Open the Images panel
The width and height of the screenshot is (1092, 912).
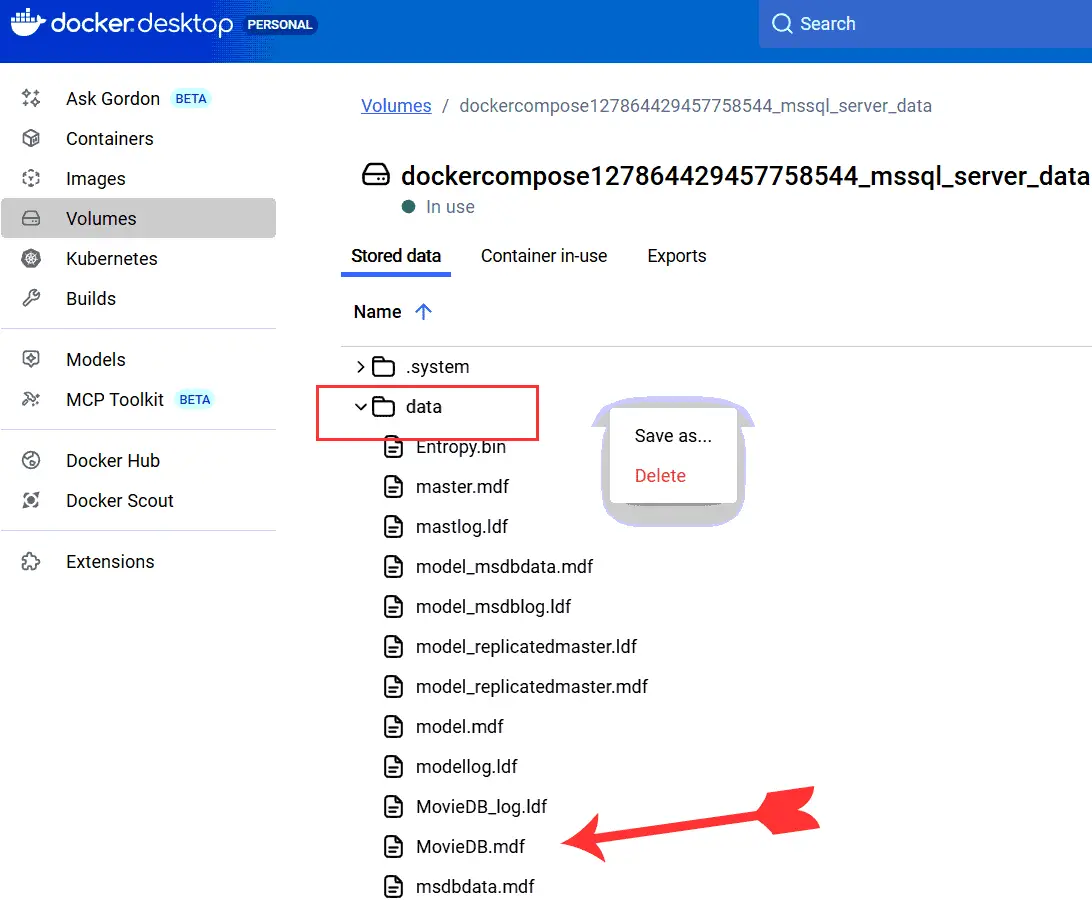31,178
